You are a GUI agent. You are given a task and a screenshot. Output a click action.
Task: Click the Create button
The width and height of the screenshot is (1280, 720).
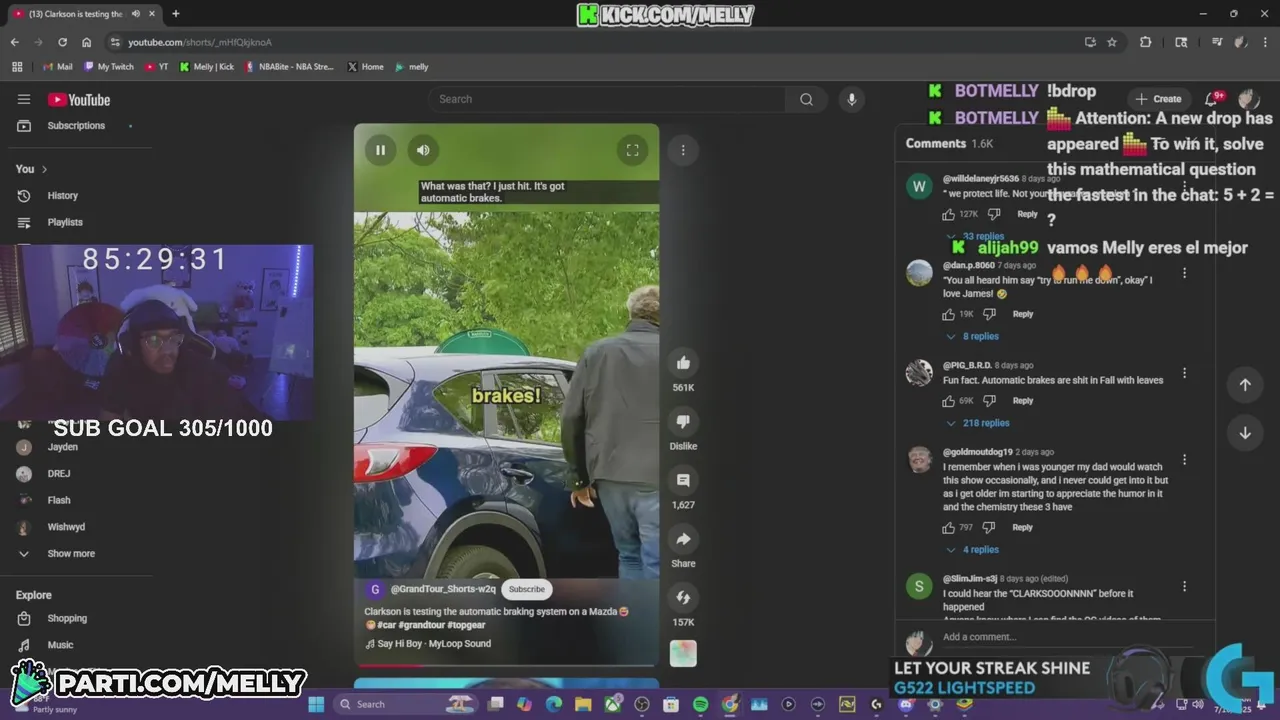pos(1159,99)
